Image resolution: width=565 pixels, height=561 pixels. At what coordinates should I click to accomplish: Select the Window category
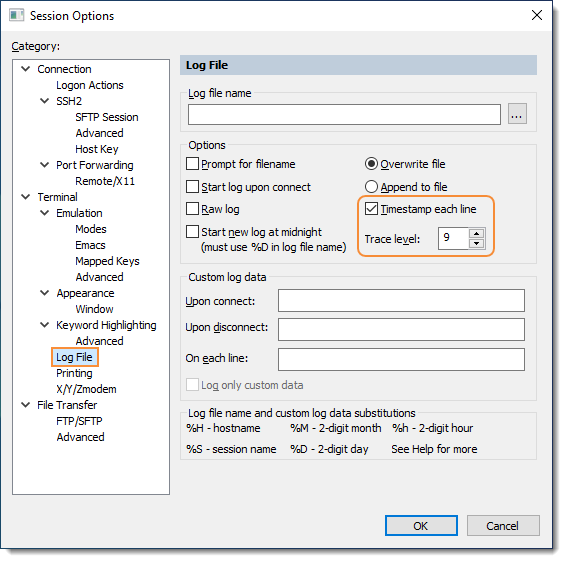pos(94,309)
